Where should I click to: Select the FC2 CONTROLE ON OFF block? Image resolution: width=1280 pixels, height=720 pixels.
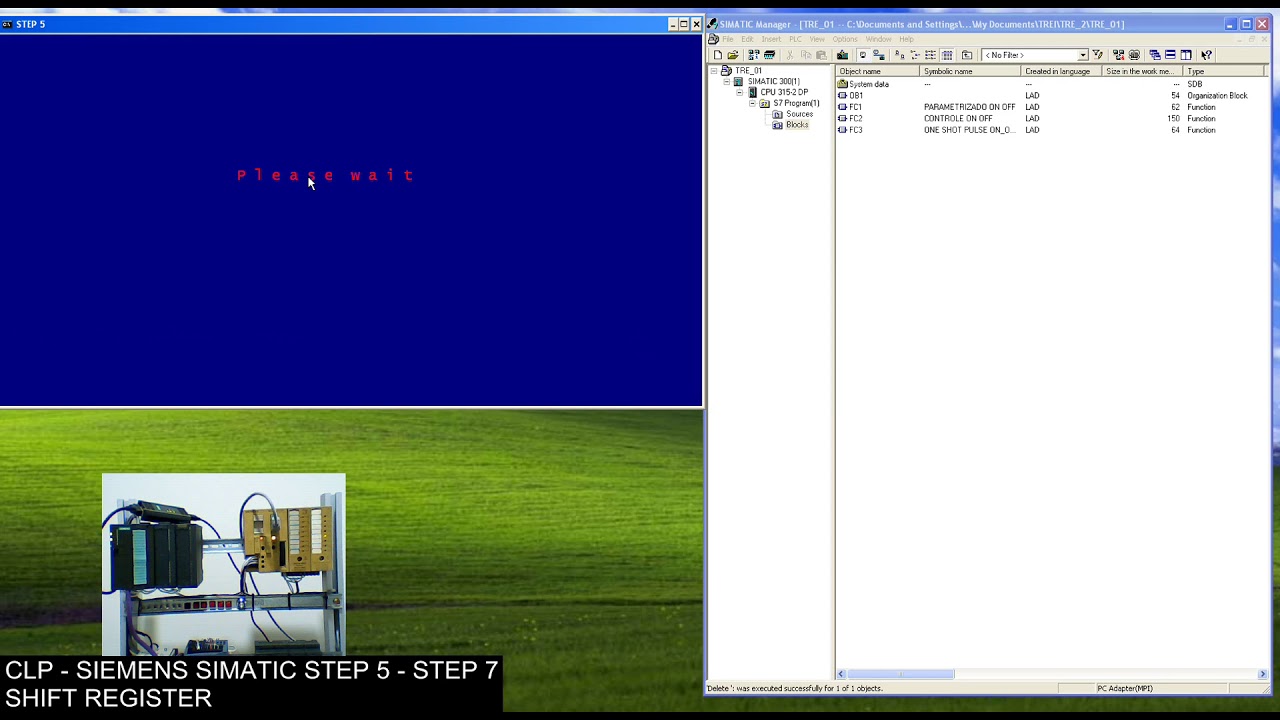click(x=1050, y=119)
